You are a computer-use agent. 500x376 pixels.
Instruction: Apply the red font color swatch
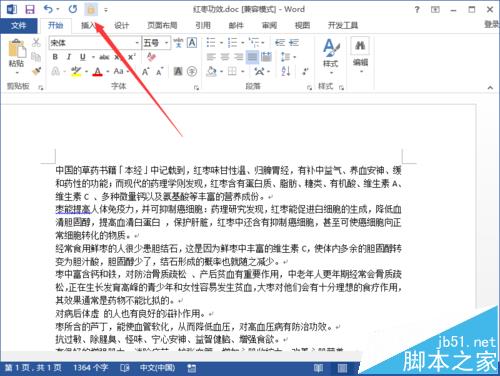coord(97,71)
